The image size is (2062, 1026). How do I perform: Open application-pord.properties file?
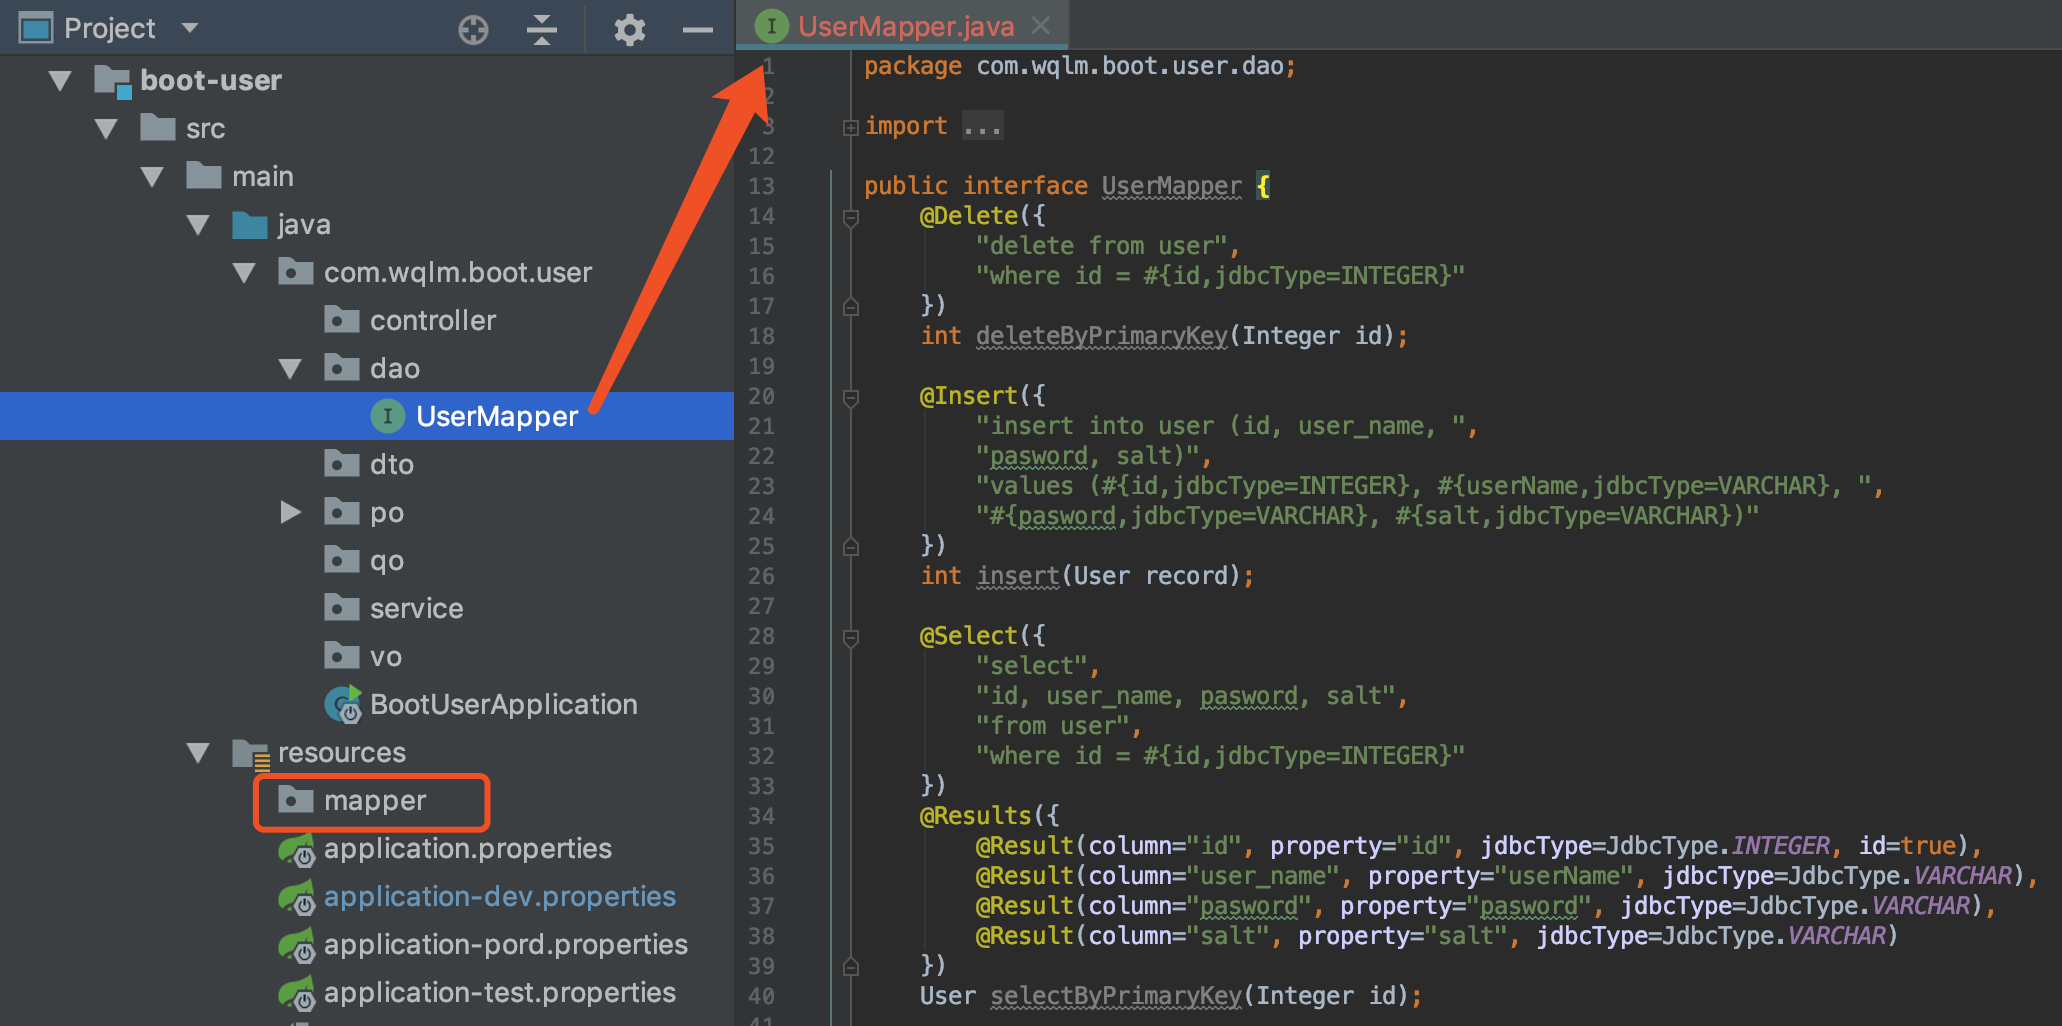click(x=506, y=945)
